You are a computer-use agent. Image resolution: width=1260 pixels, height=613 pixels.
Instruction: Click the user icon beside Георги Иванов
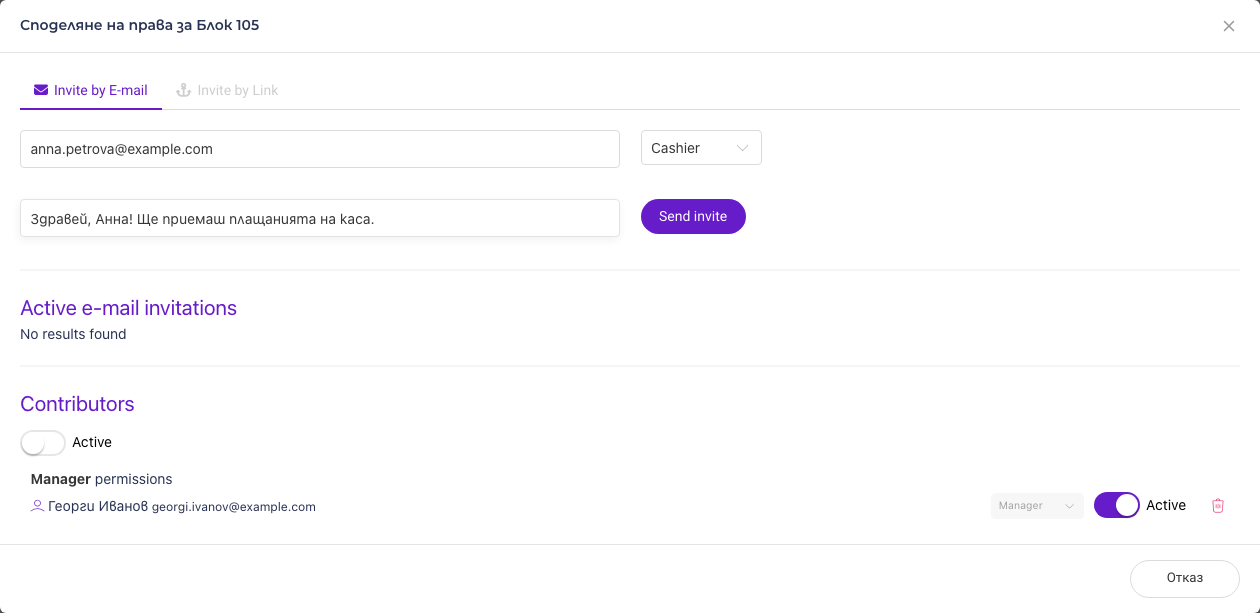pos(37,506)
